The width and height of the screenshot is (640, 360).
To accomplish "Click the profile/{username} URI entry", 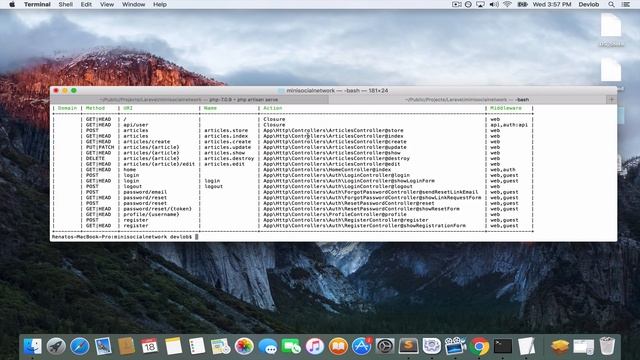I will 151,214.
